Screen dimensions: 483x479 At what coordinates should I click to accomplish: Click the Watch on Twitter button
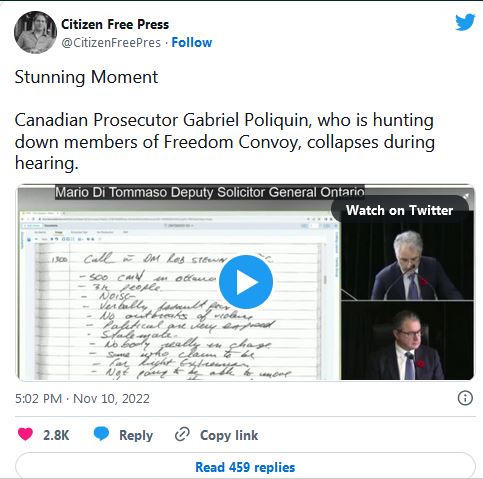click(399, 210)
